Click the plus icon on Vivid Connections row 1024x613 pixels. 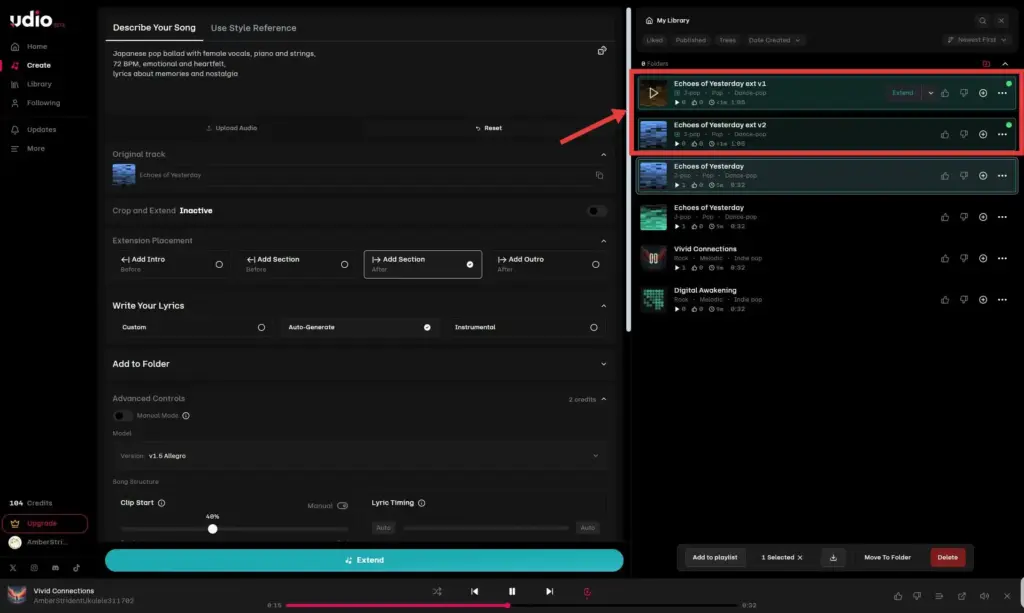tap(983, 259)
